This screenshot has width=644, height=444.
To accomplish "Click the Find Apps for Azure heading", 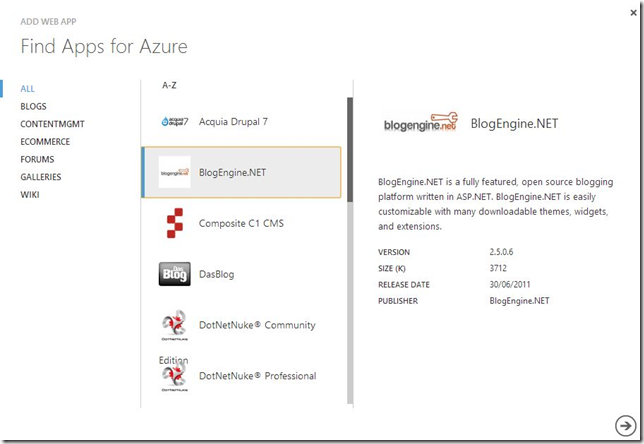I will (x=104, y=46).
